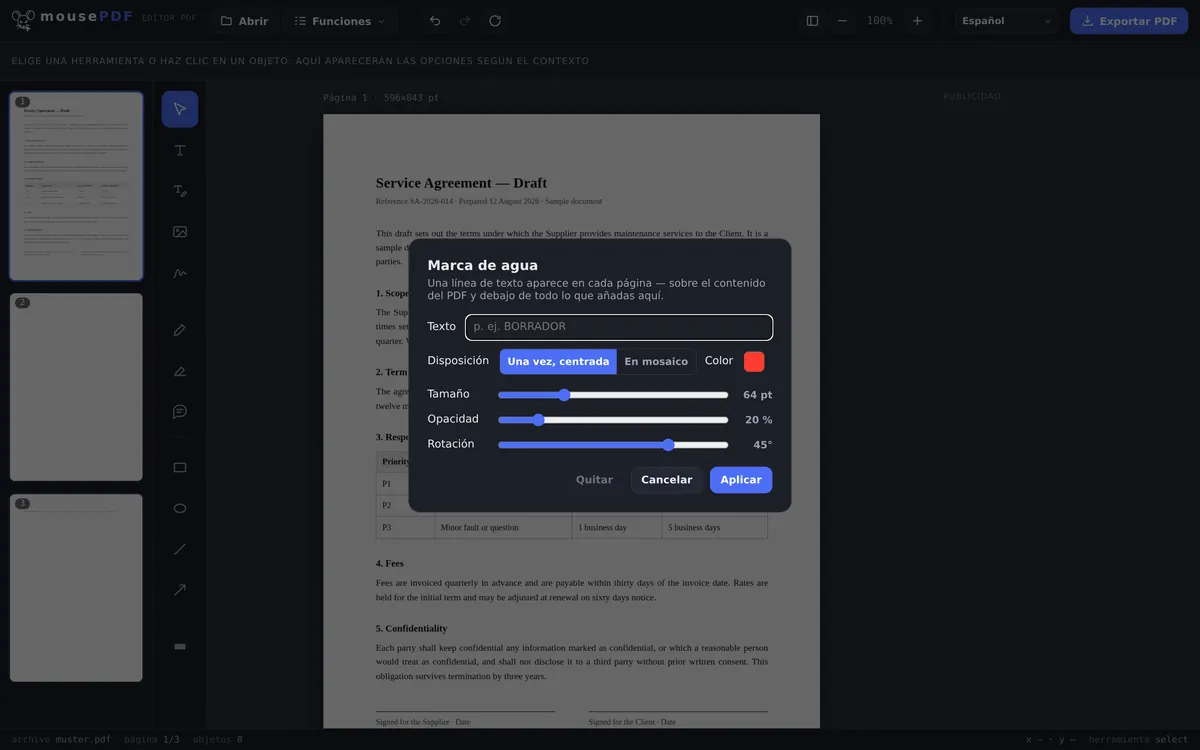The height and width of the screenshot is (750, 1200).
Task: Select the Image insert tool
Action: [x=180, y=232]
